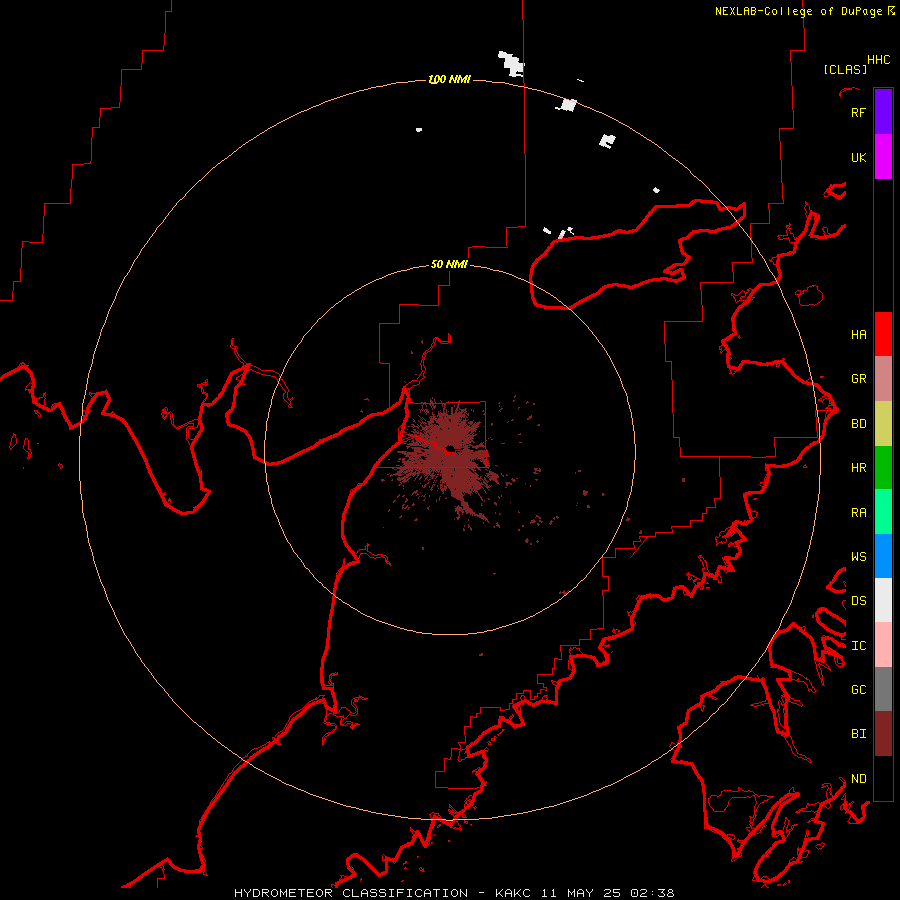Viewport: 900px width, 900px height.
Task: Select the WS blue legend swatch
Action: (x=883, y=556)
